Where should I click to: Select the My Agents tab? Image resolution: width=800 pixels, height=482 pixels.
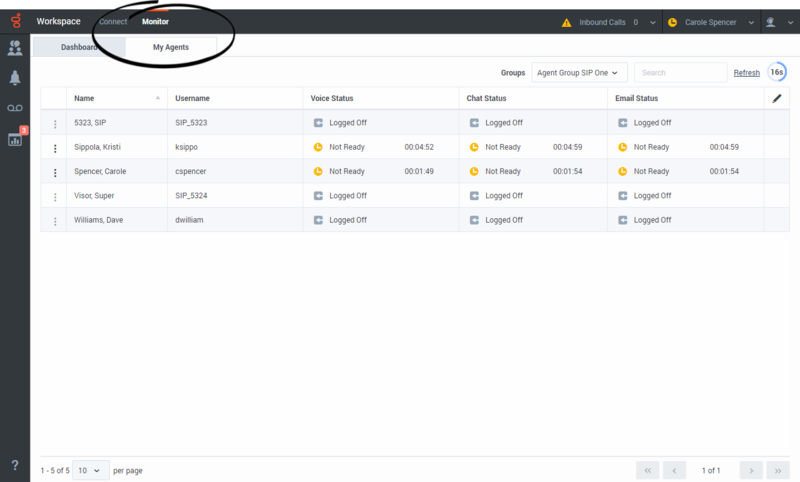click(x=170, y=47)
